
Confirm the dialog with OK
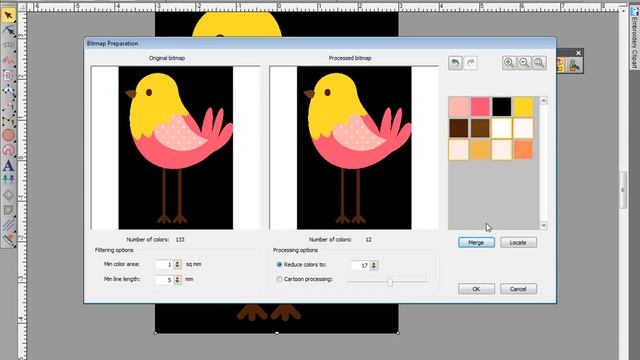pyautogui.click(x=476, y=289)
